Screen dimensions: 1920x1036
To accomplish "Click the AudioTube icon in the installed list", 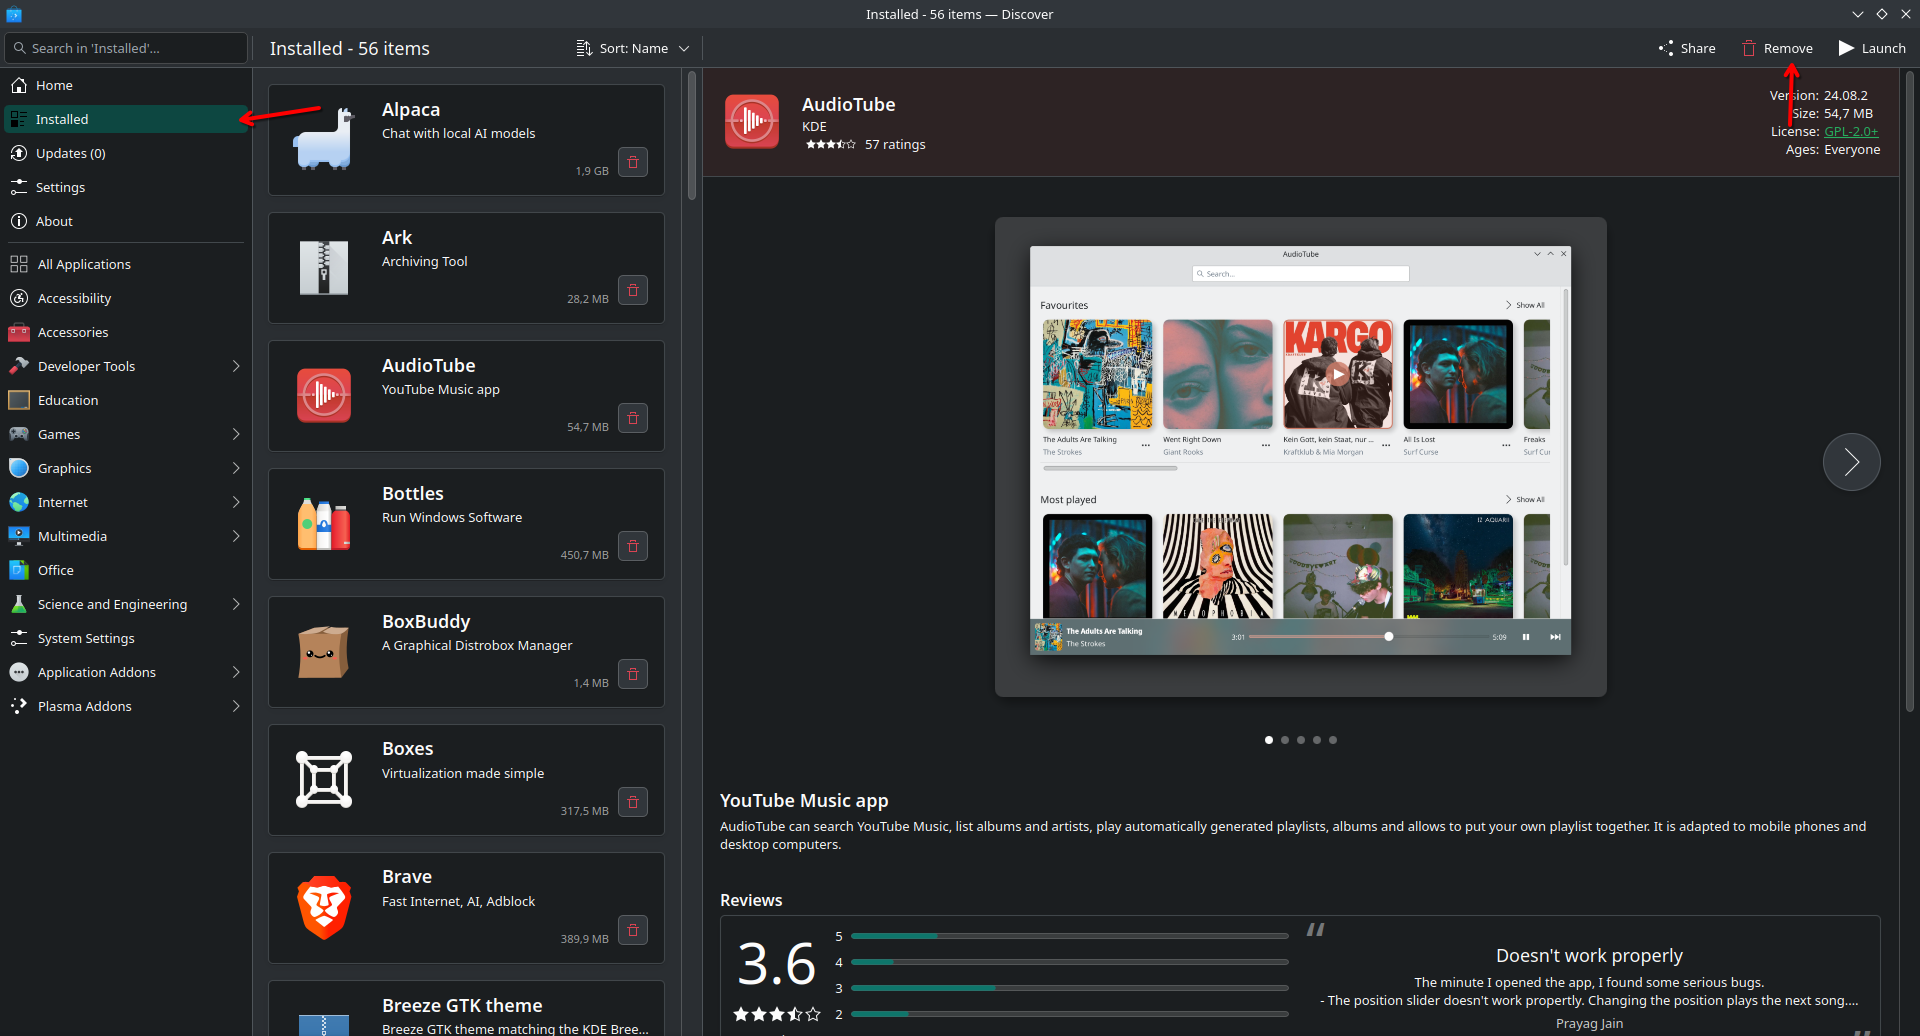I will click(x=324, y=396).
